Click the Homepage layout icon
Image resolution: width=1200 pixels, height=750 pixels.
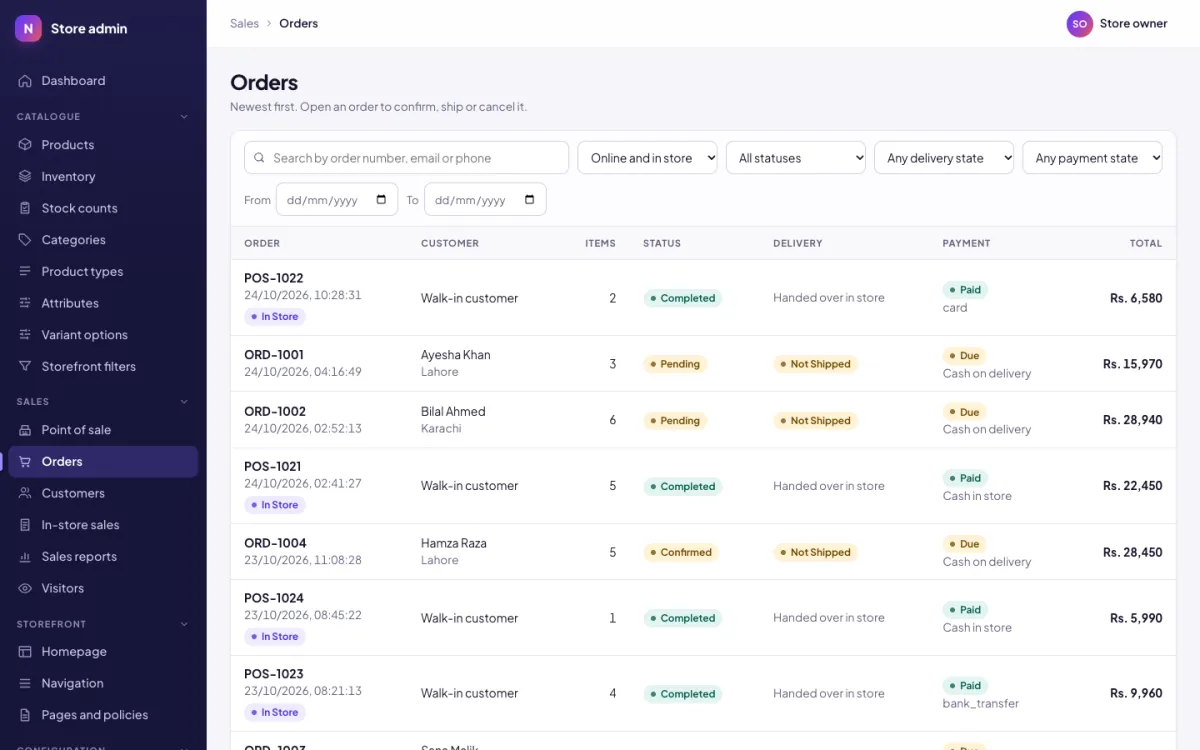[25, 652]
